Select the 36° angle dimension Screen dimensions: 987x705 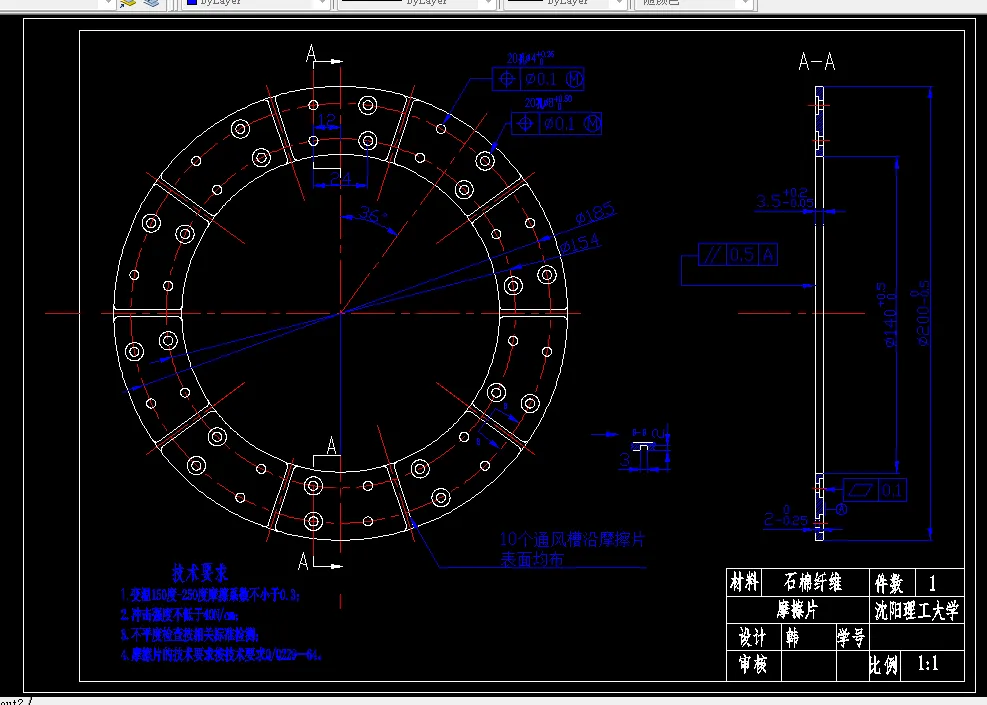[x=373, y=215]
